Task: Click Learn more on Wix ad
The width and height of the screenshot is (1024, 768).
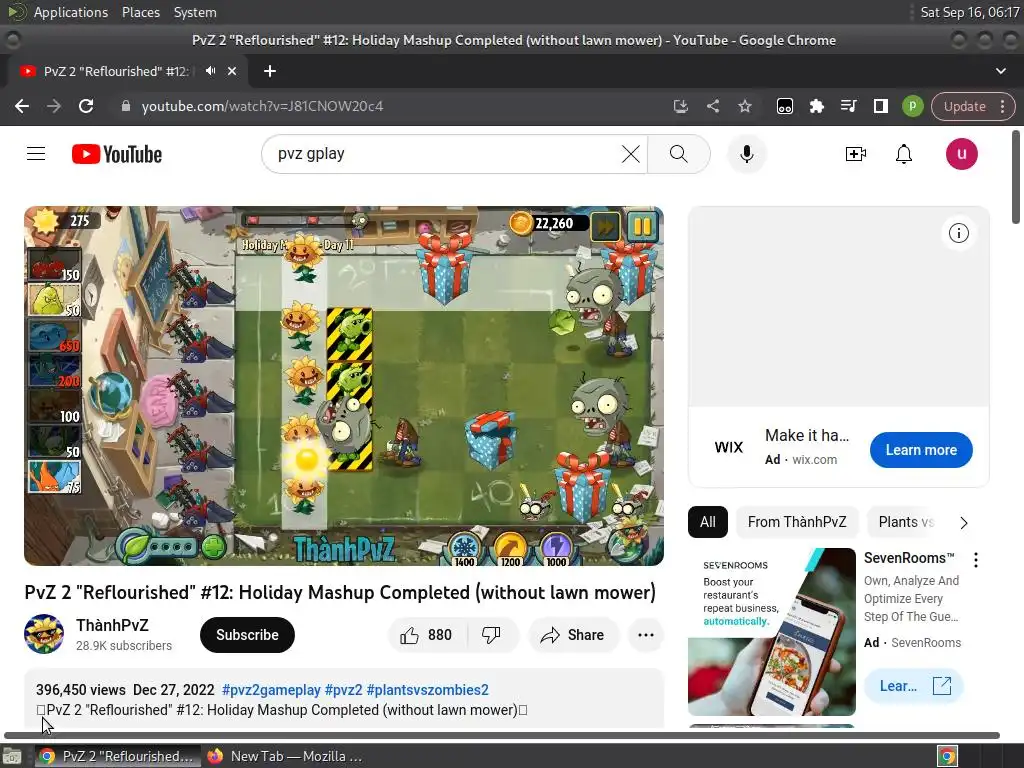Action: (x=921, y=450)
